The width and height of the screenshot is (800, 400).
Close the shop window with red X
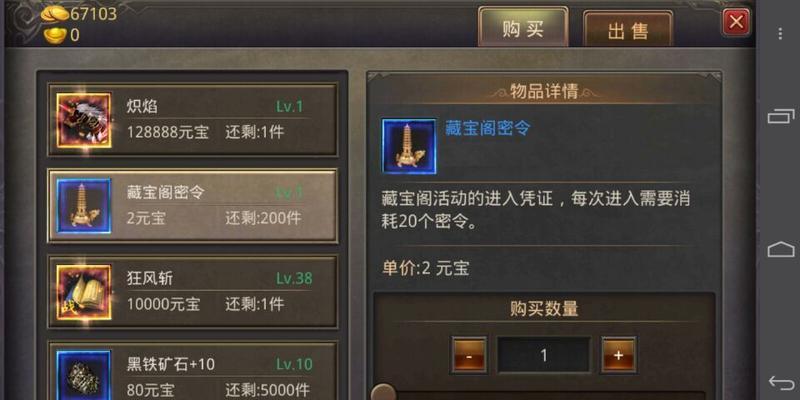coord(736,22)
